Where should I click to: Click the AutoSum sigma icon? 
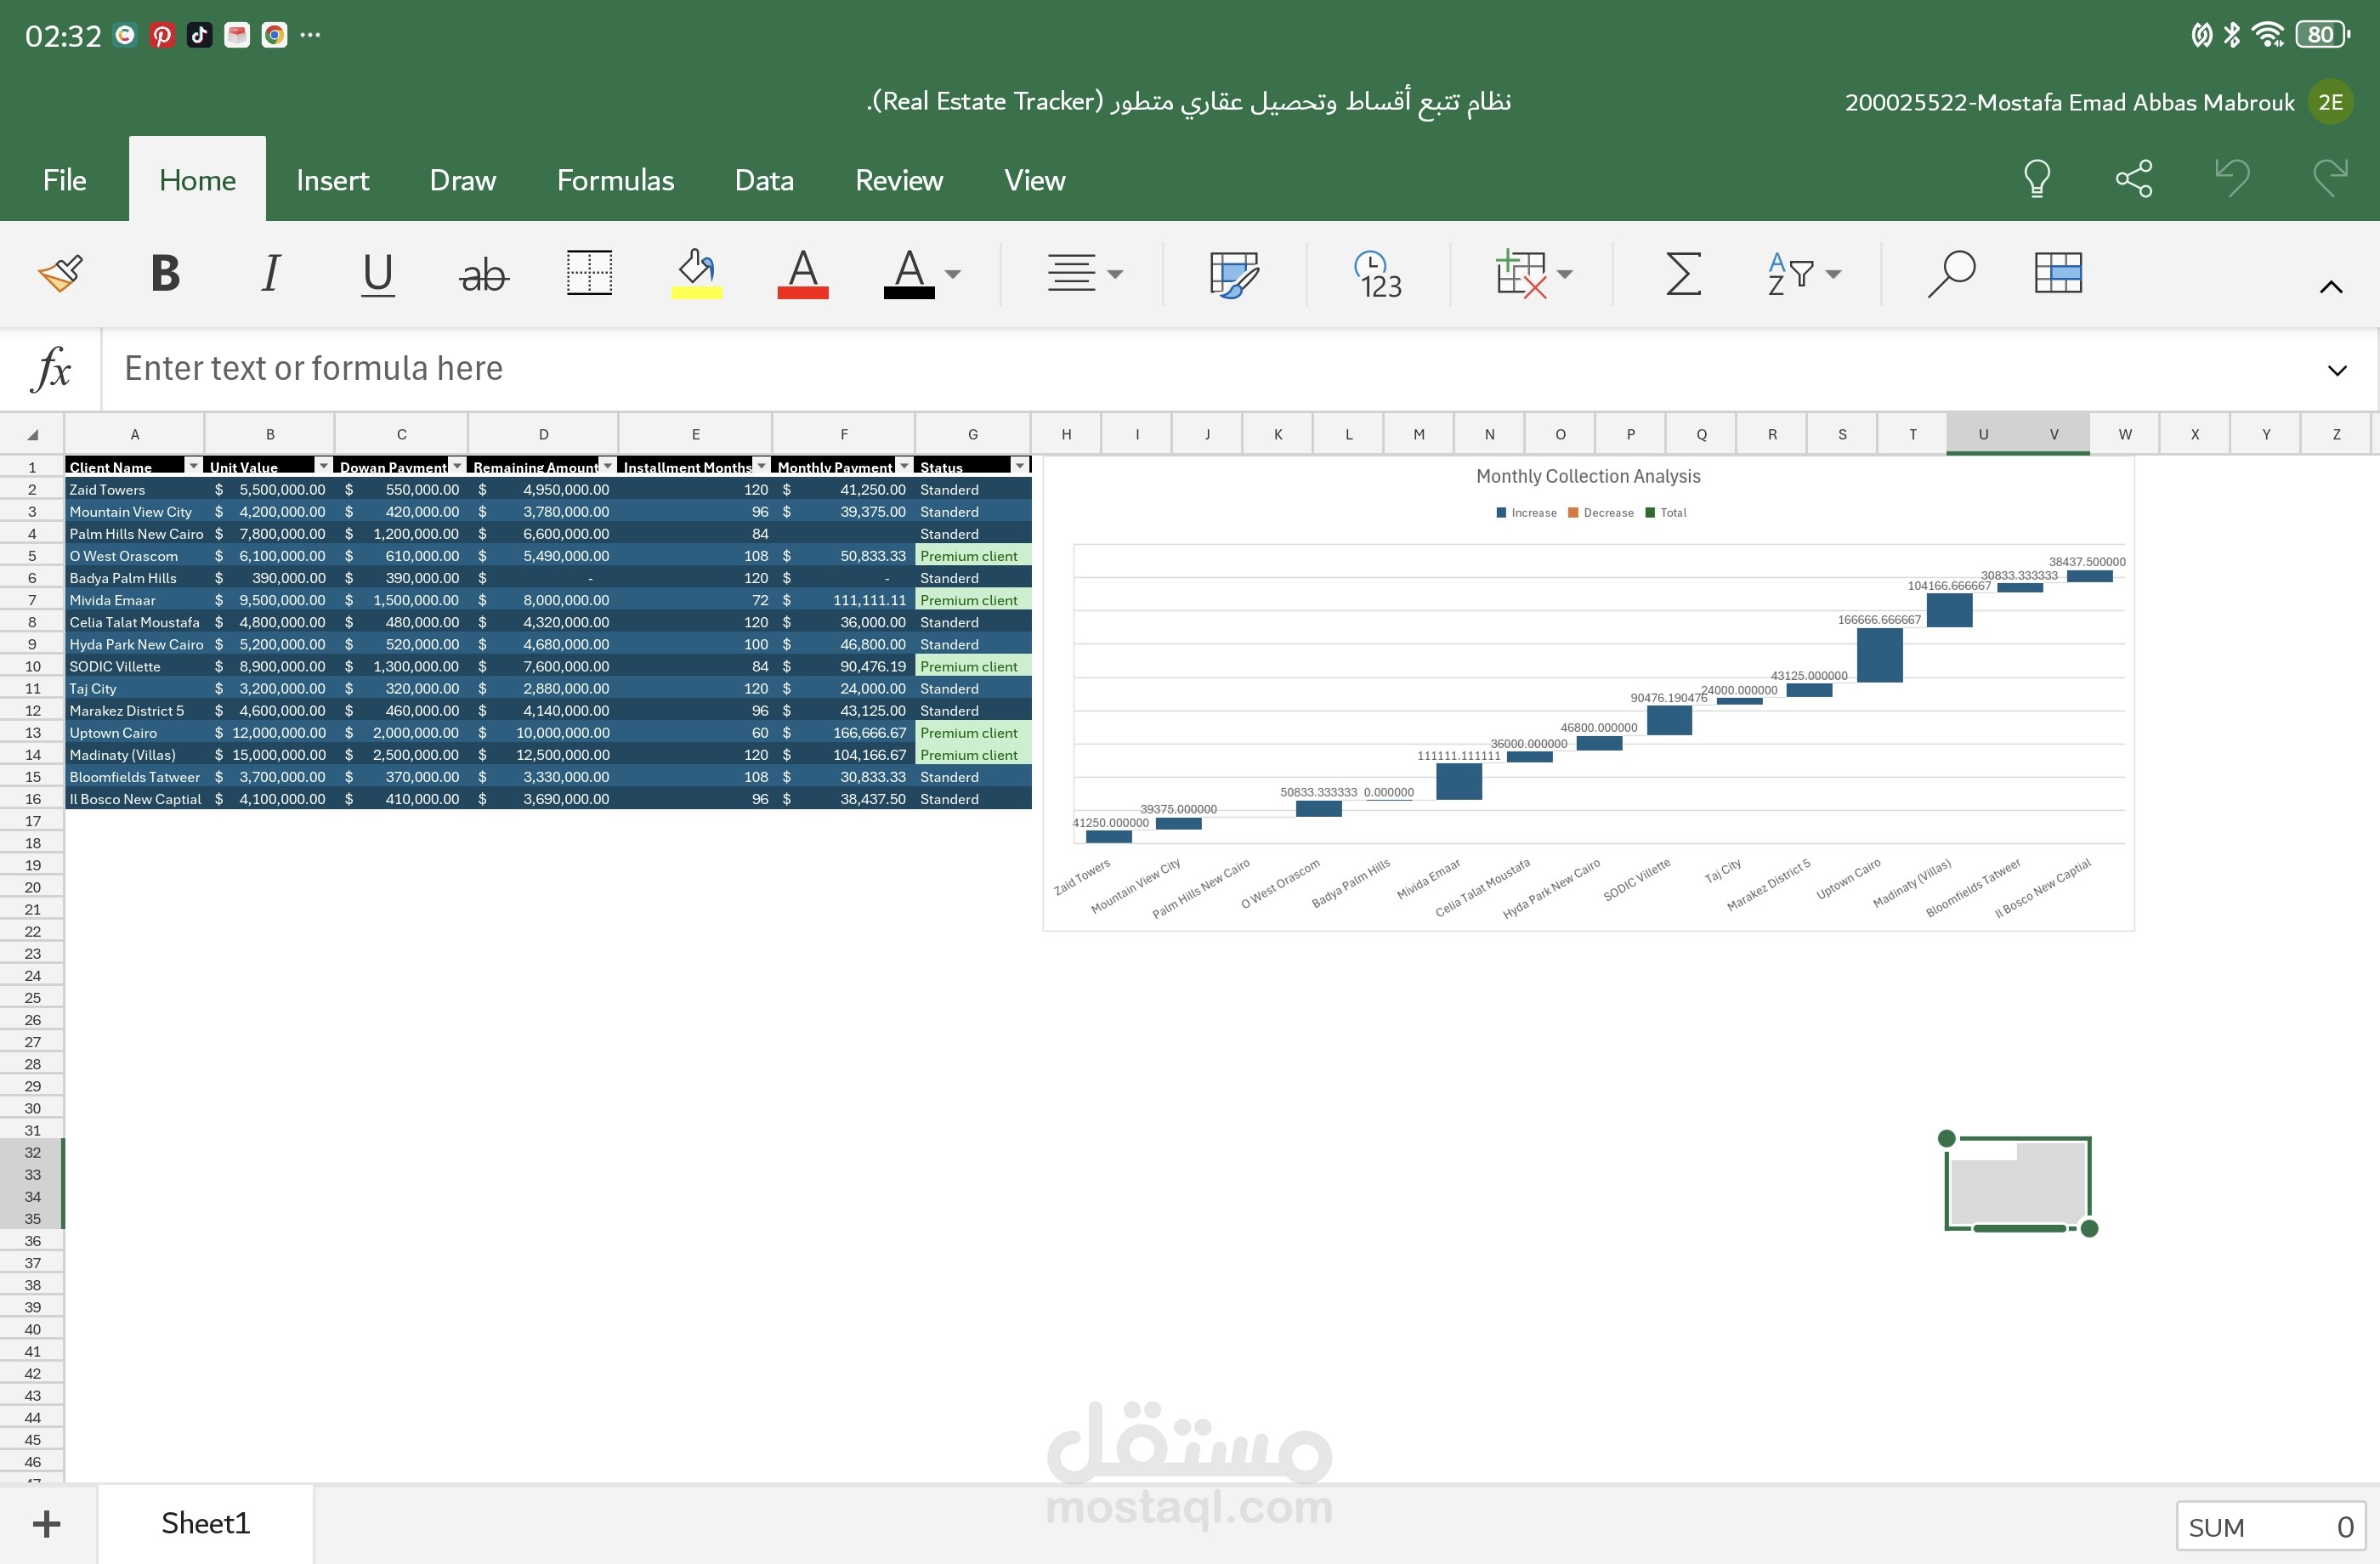pyautogui.click(x=1683, y=273)
